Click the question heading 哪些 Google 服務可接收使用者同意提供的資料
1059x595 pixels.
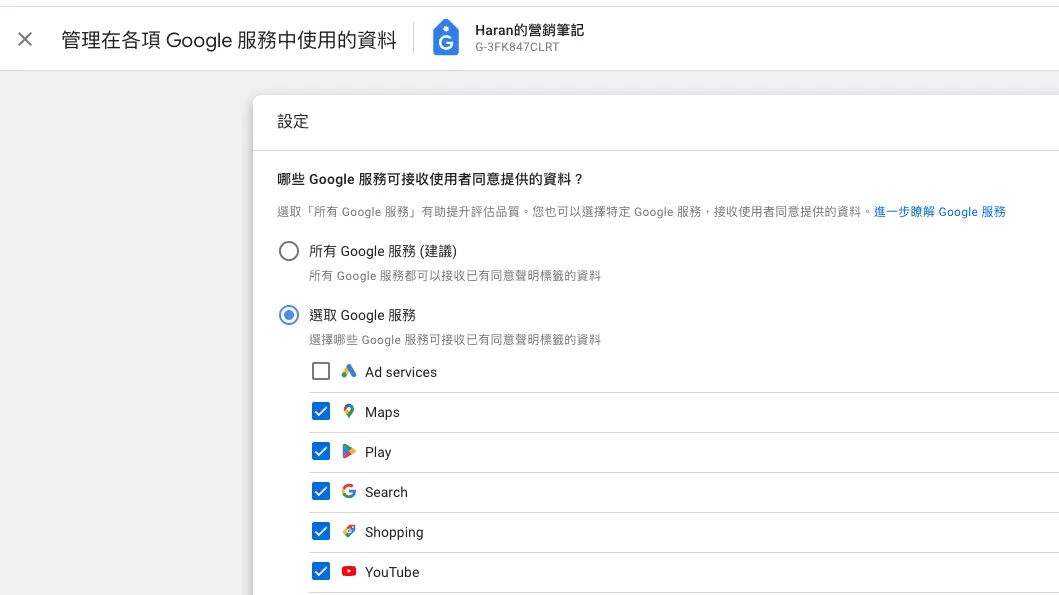pos(430,179)
